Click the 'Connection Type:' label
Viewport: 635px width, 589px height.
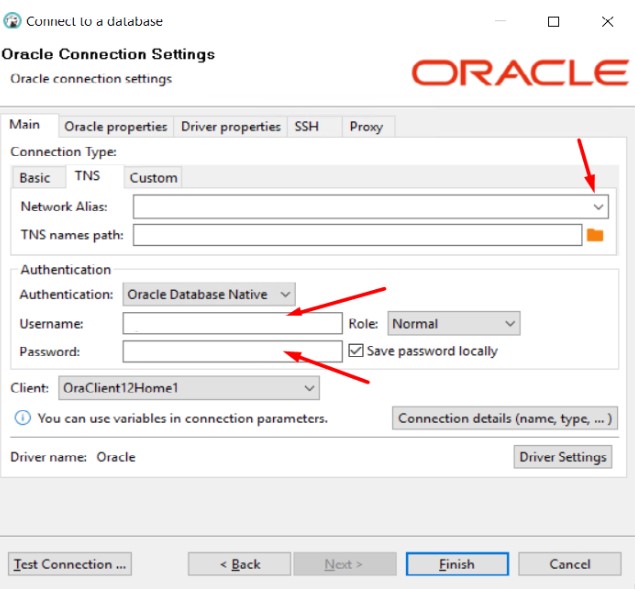click(x=64, y=152)
